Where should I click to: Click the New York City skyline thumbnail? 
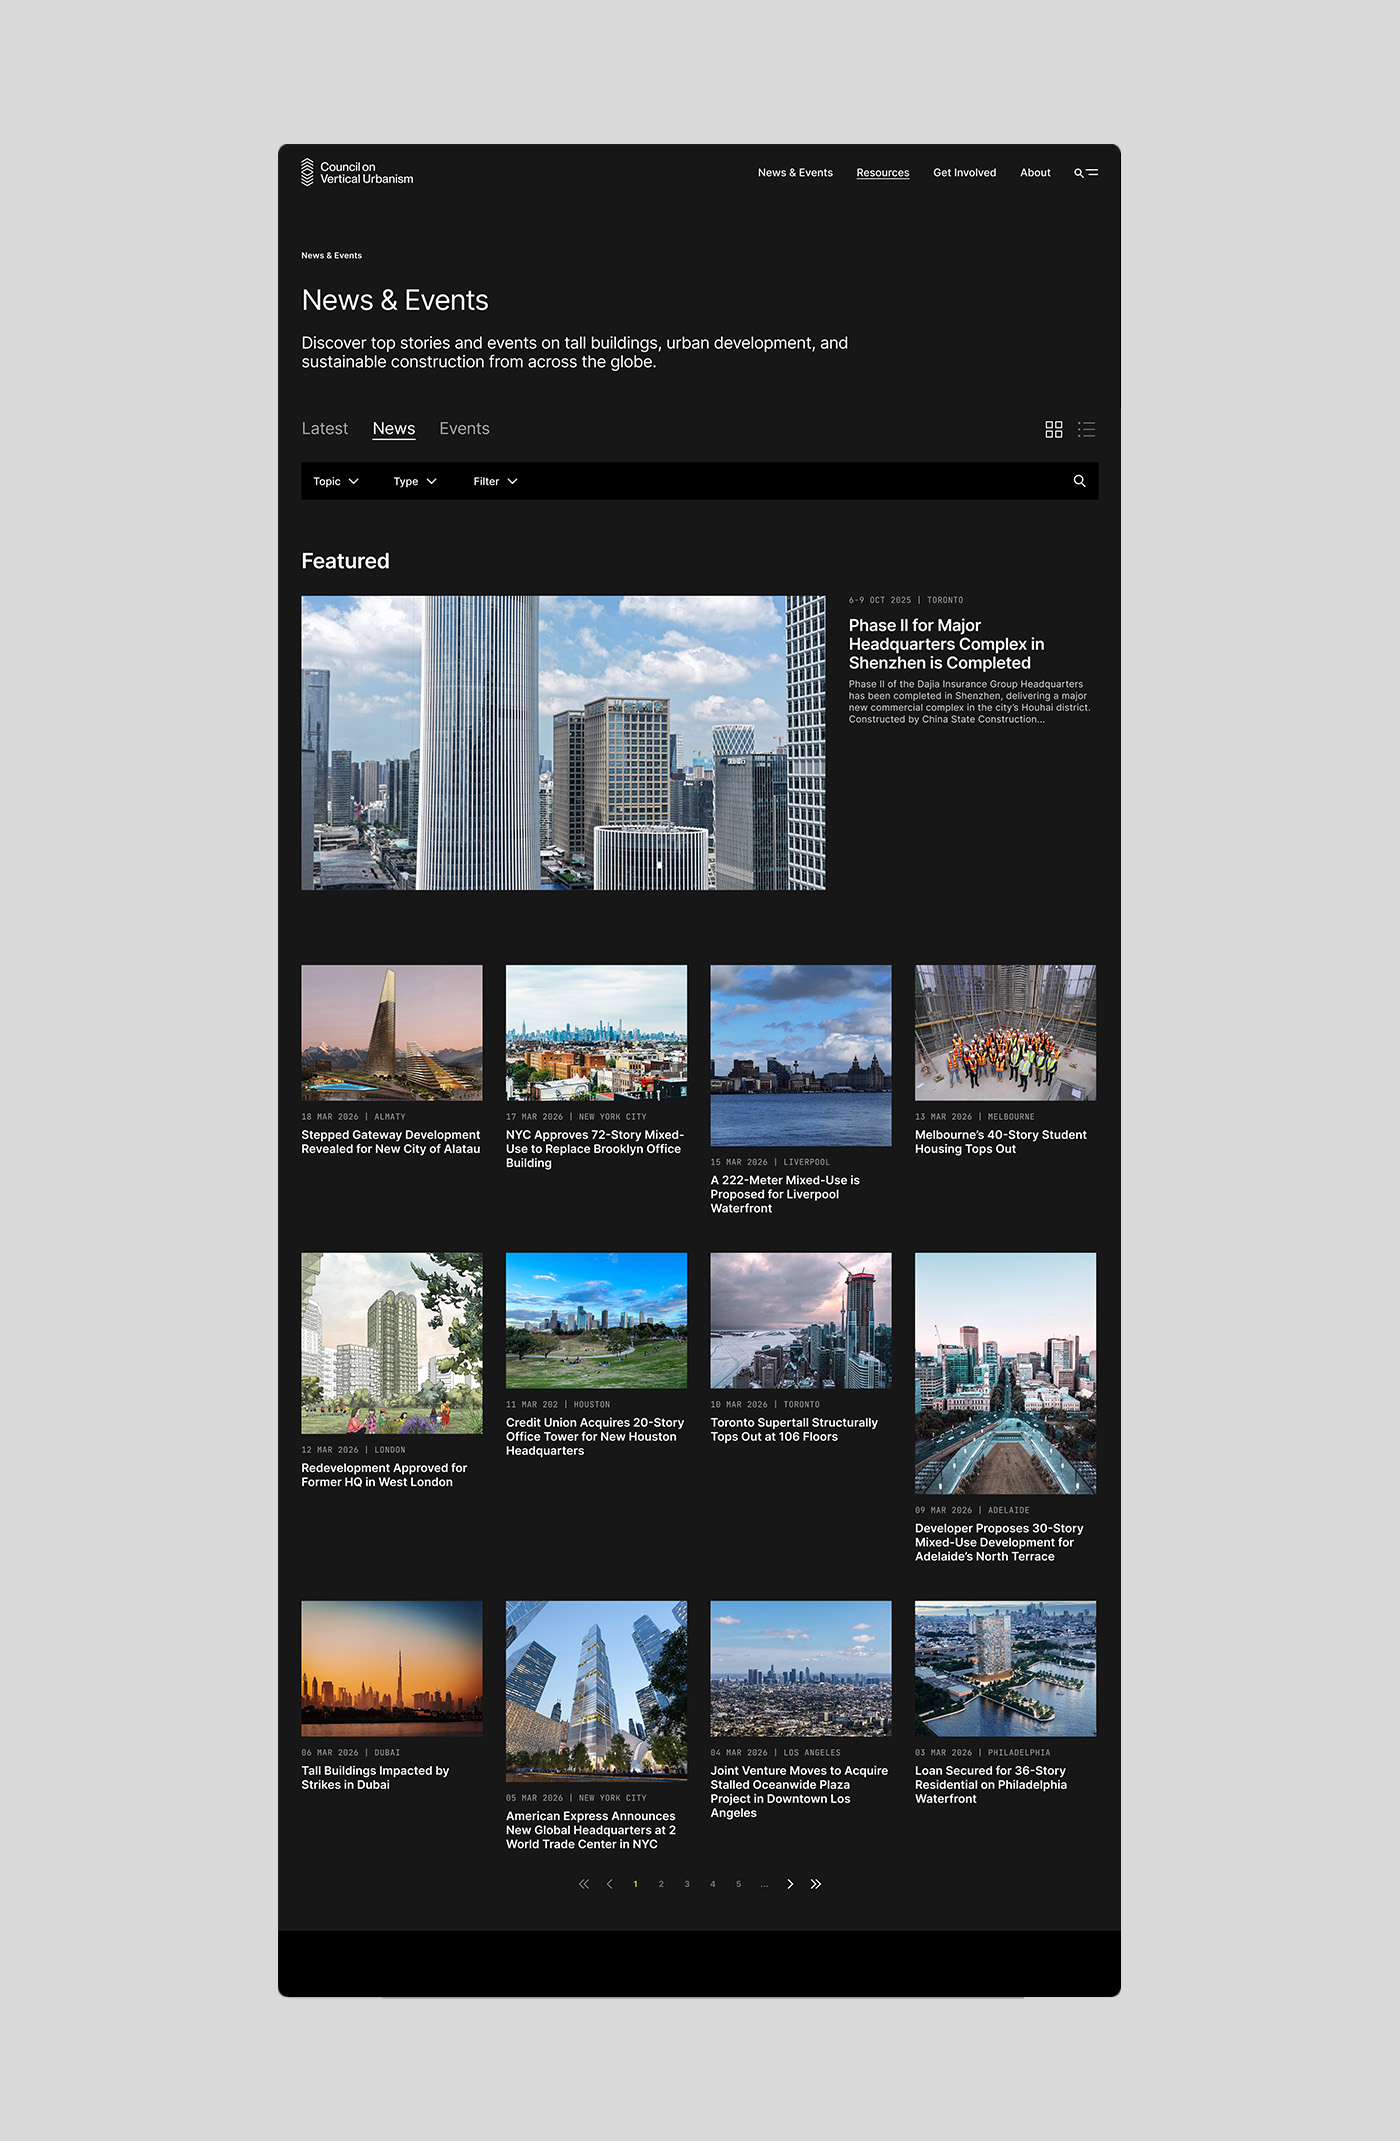coord(596,1033)
